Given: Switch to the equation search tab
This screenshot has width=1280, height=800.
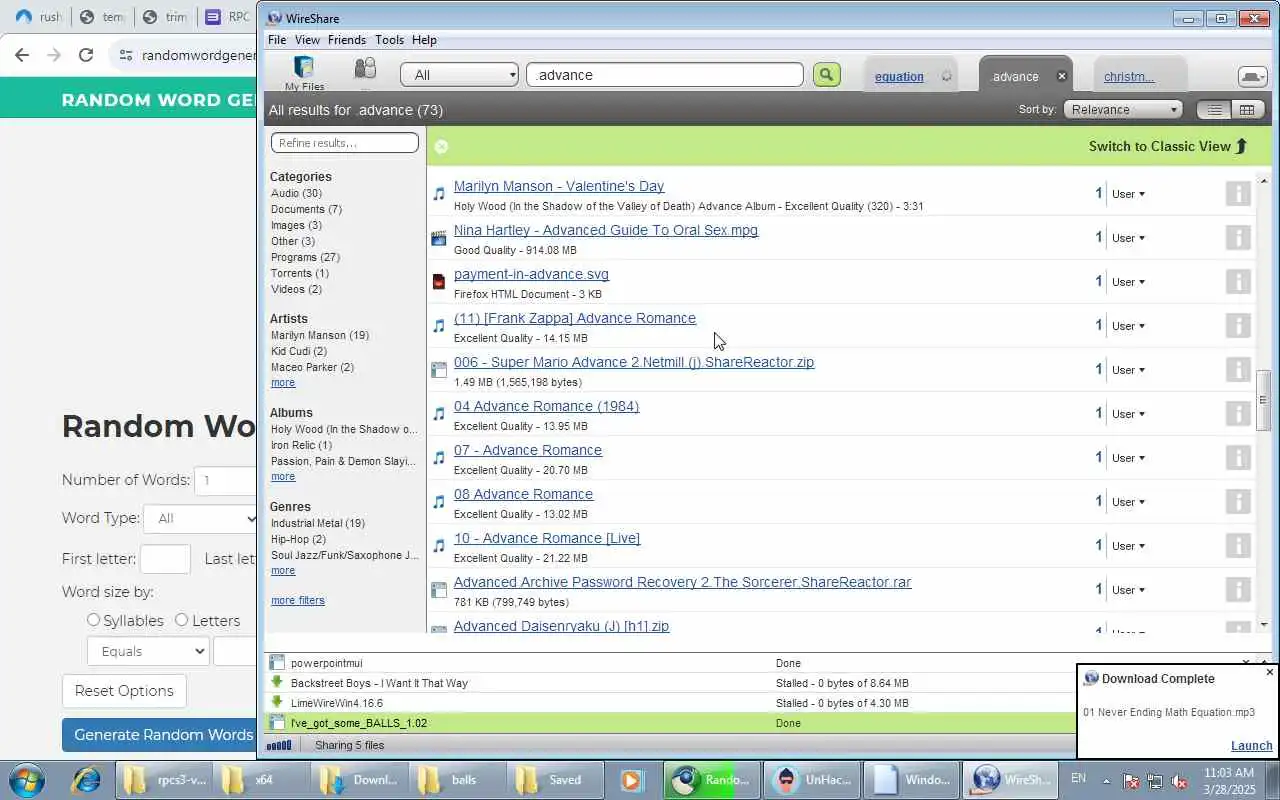Looking at the screenshot, I should point(899,77).
